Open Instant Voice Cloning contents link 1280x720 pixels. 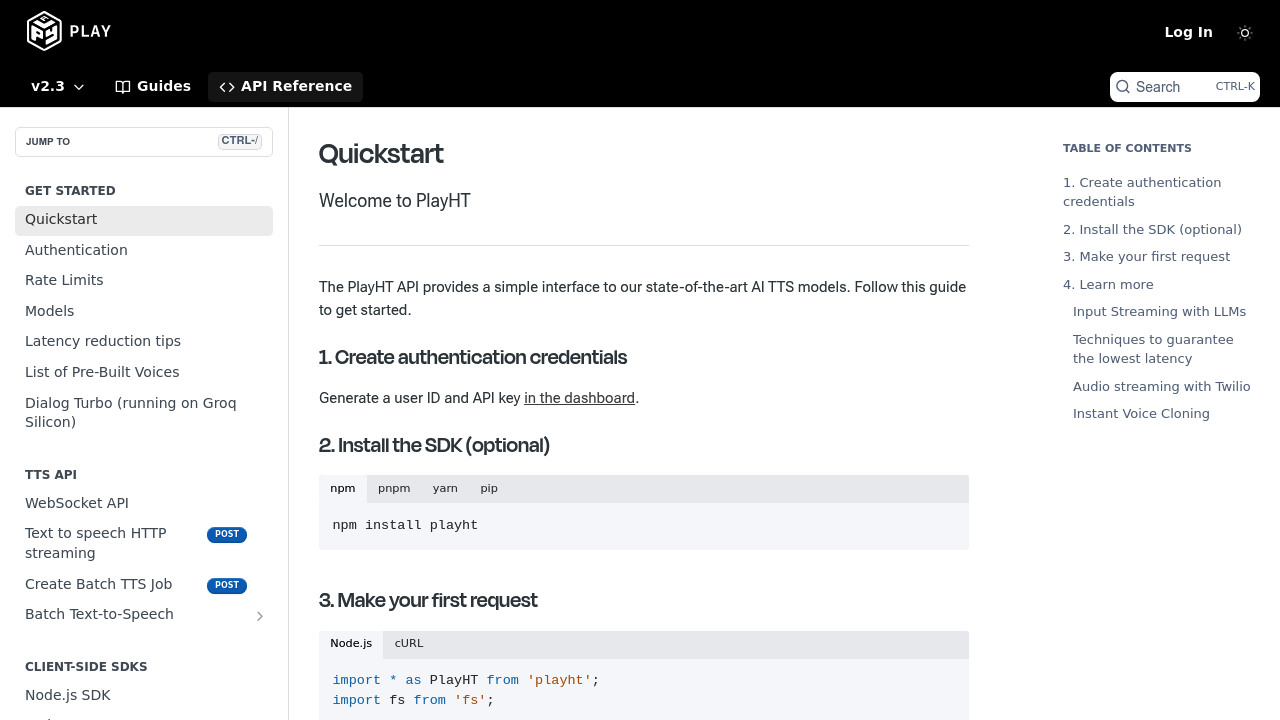(x=1141, y=414)
